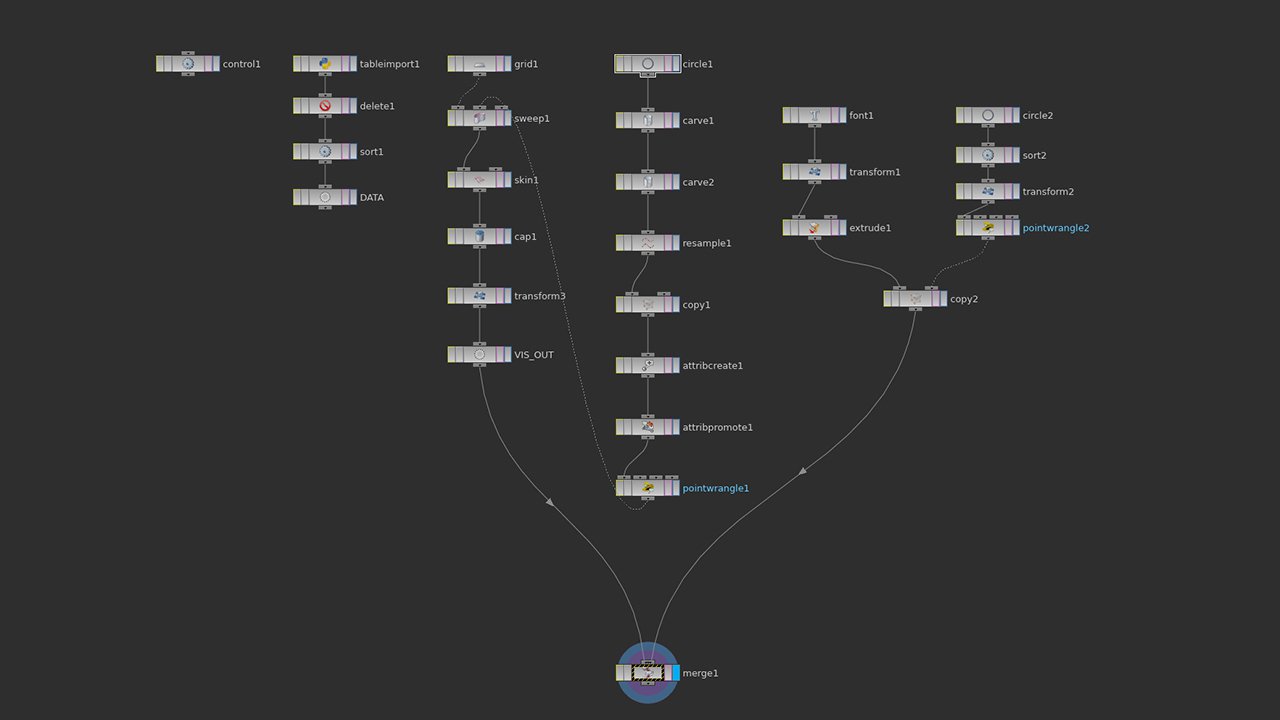
Task: Click the 'transform3' node label
Action: click(x=540, y=297)
